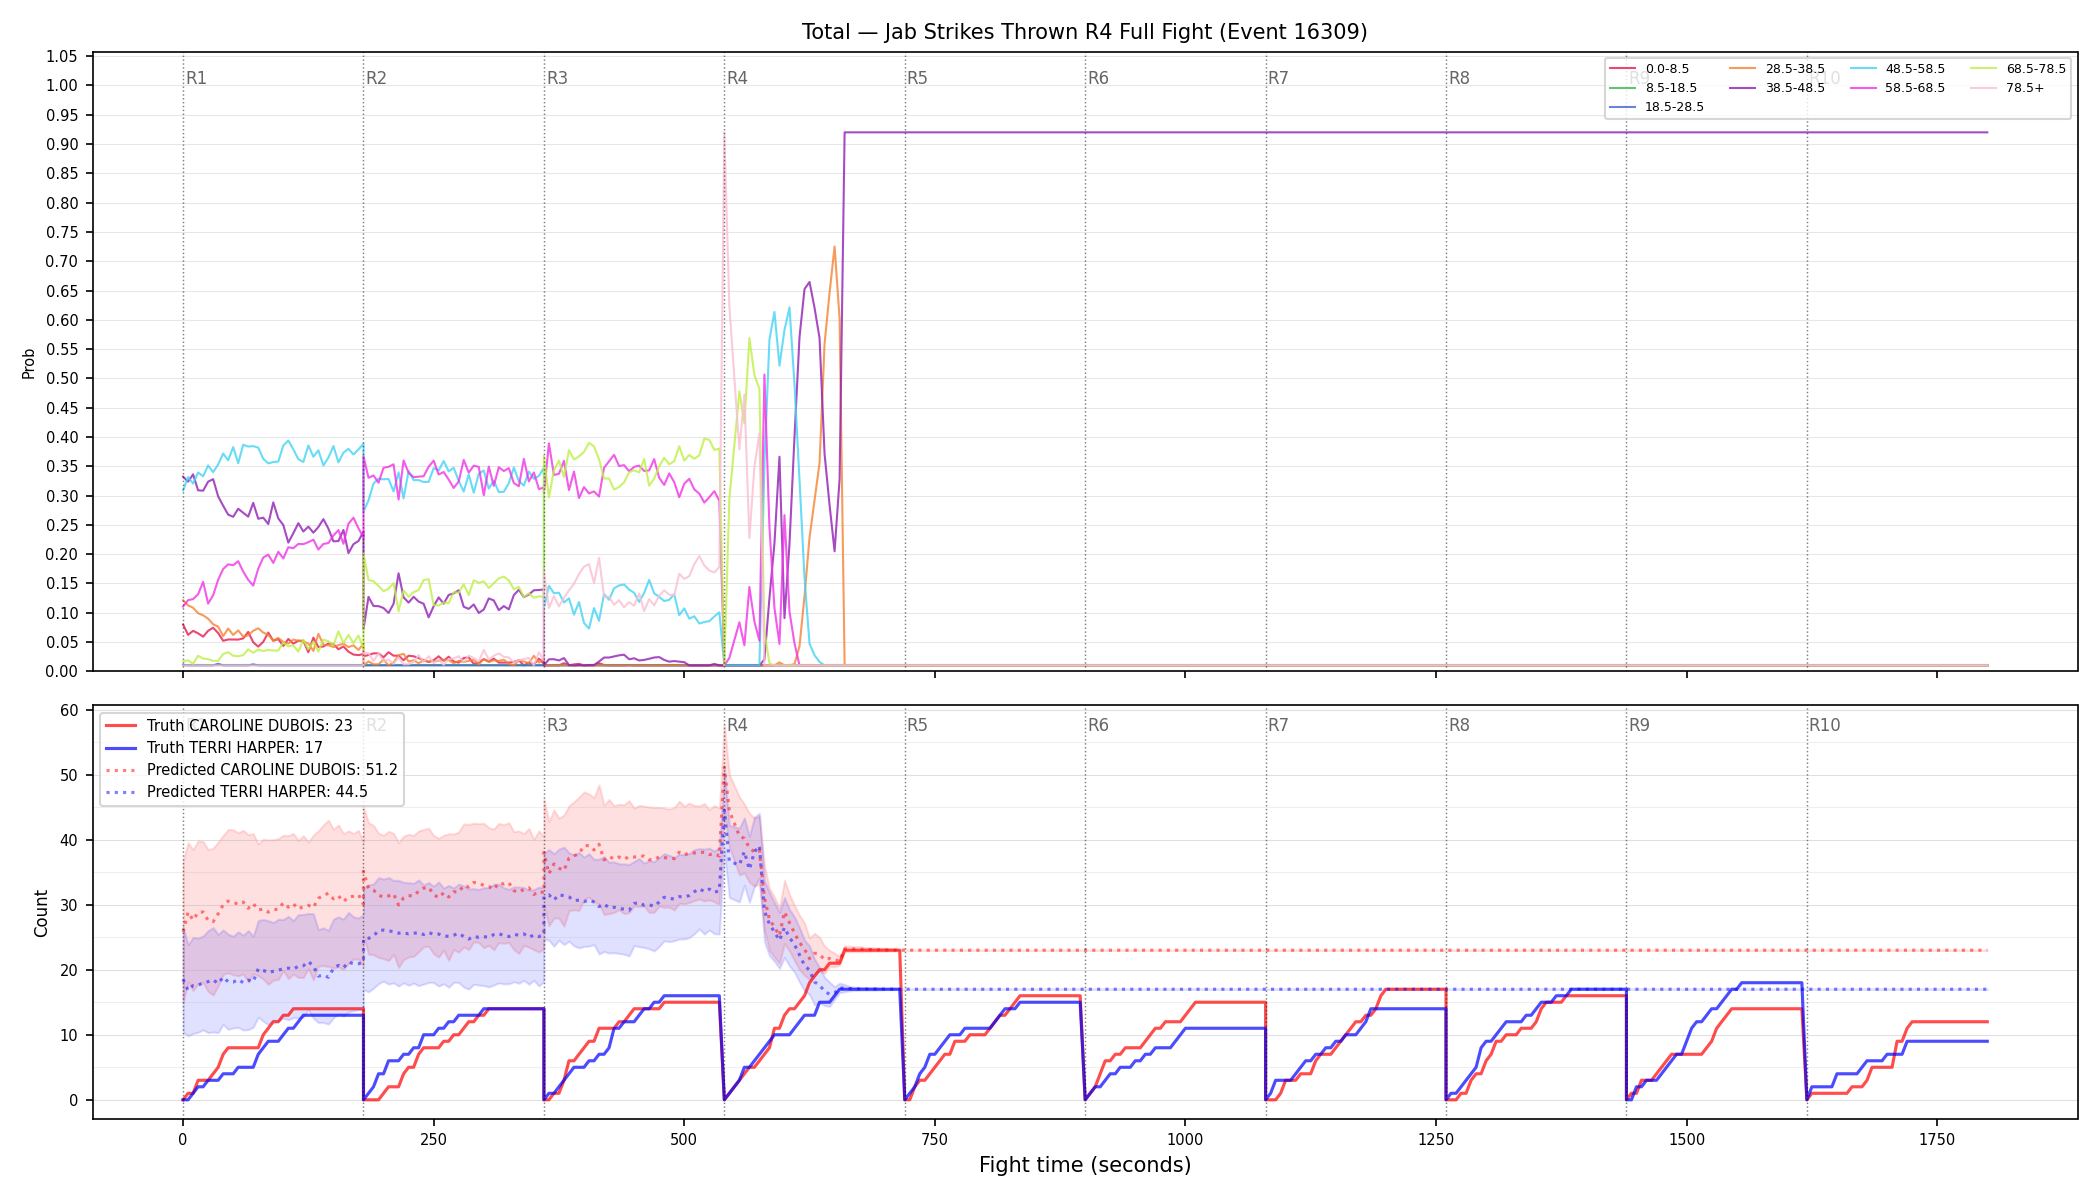The height and width of the screenshot is (1200, 2100).
Task: Click the chart title mentioning Event 16309
Action: tap(1084, 32)
